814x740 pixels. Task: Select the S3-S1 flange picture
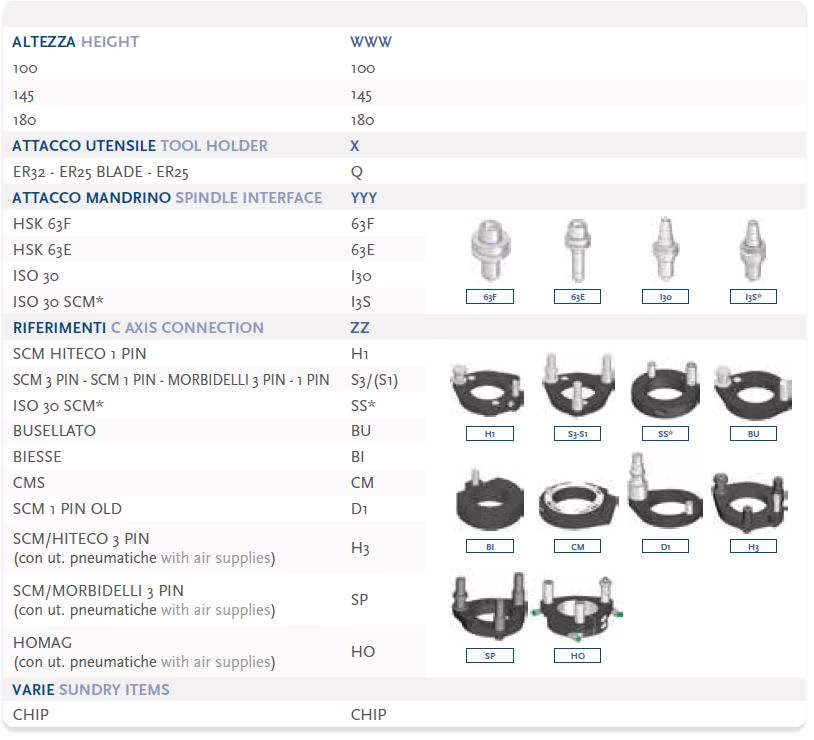(x=577, y=389)
